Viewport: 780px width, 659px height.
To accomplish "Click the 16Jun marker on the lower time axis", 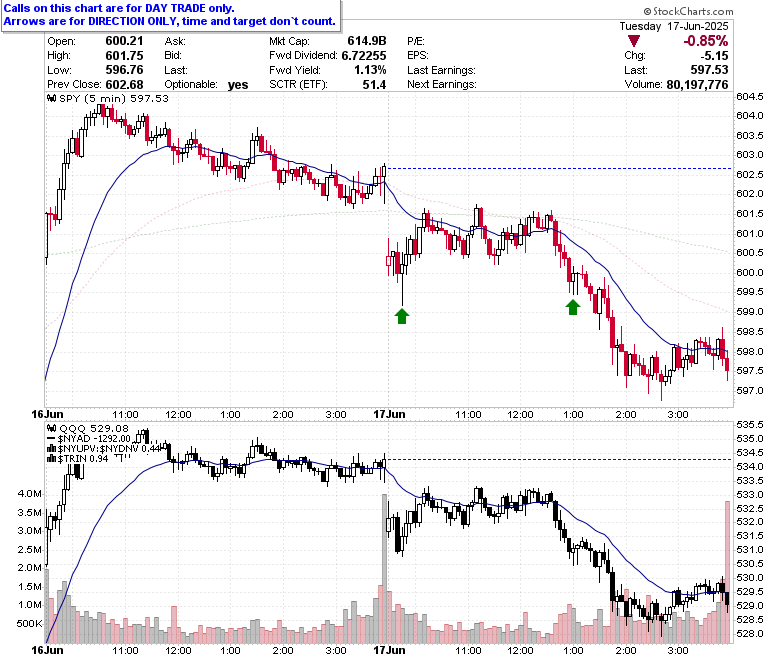I will click(47, 650).
